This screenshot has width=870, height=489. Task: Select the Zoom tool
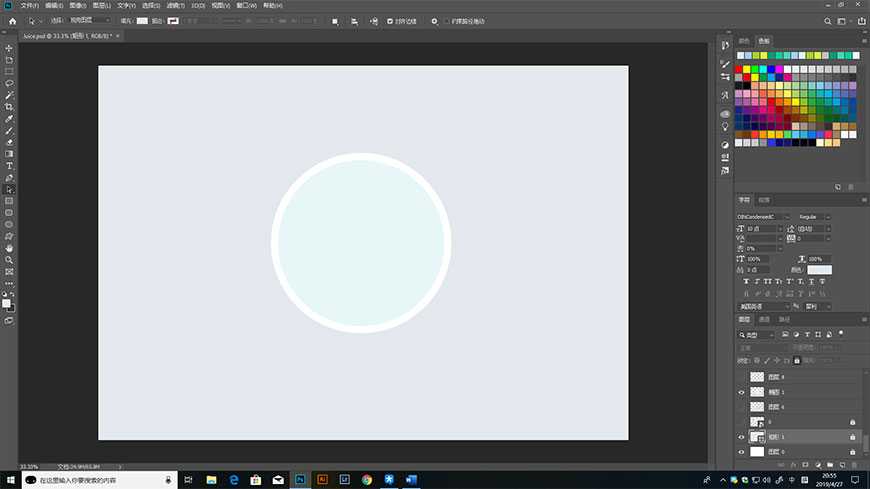click(x=9, y=260)
